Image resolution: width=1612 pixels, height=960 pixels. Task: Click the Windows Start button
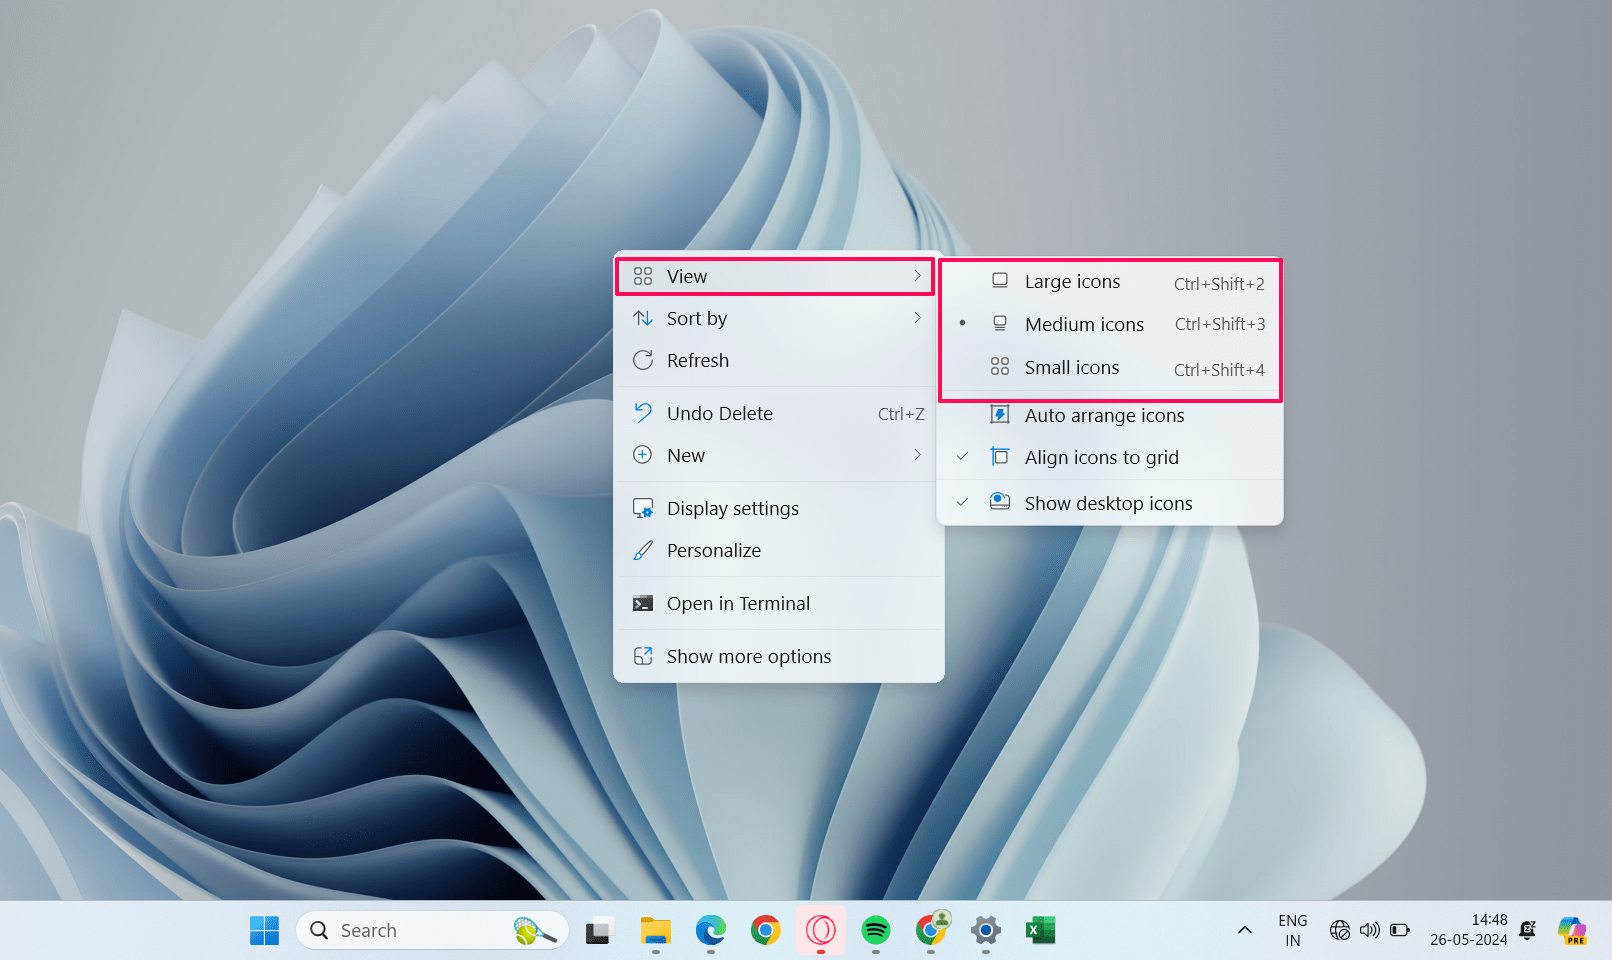point(265,931)
